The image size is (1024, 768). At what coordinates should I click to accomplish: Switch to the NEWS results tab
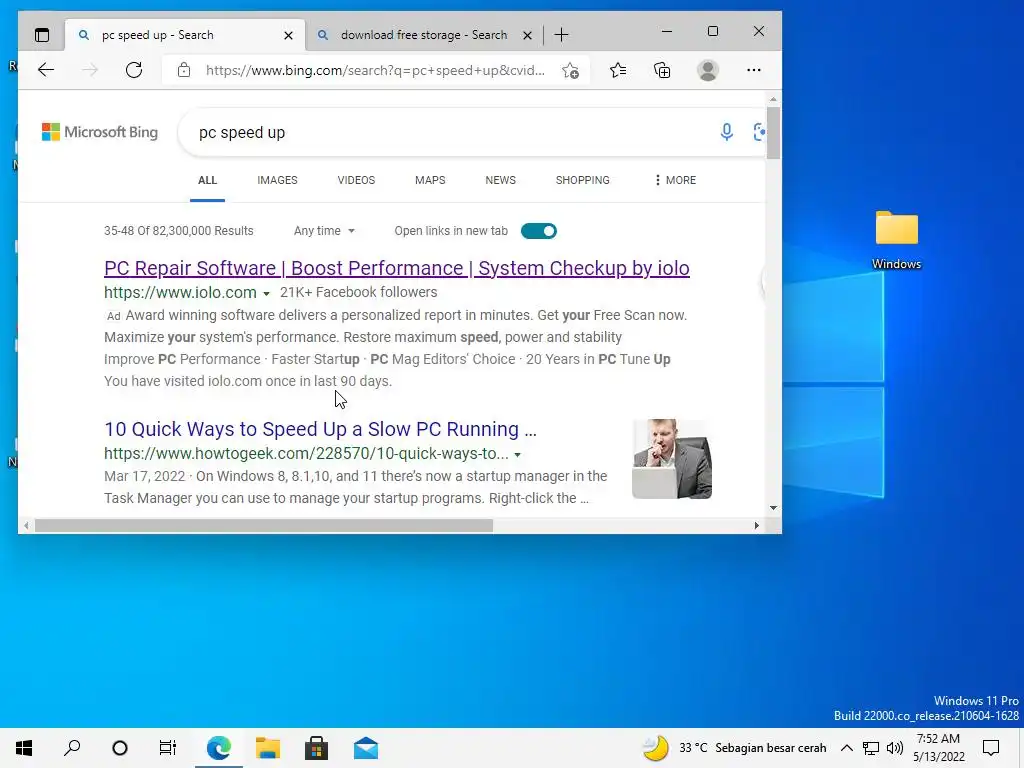click(x=500, y=180)
